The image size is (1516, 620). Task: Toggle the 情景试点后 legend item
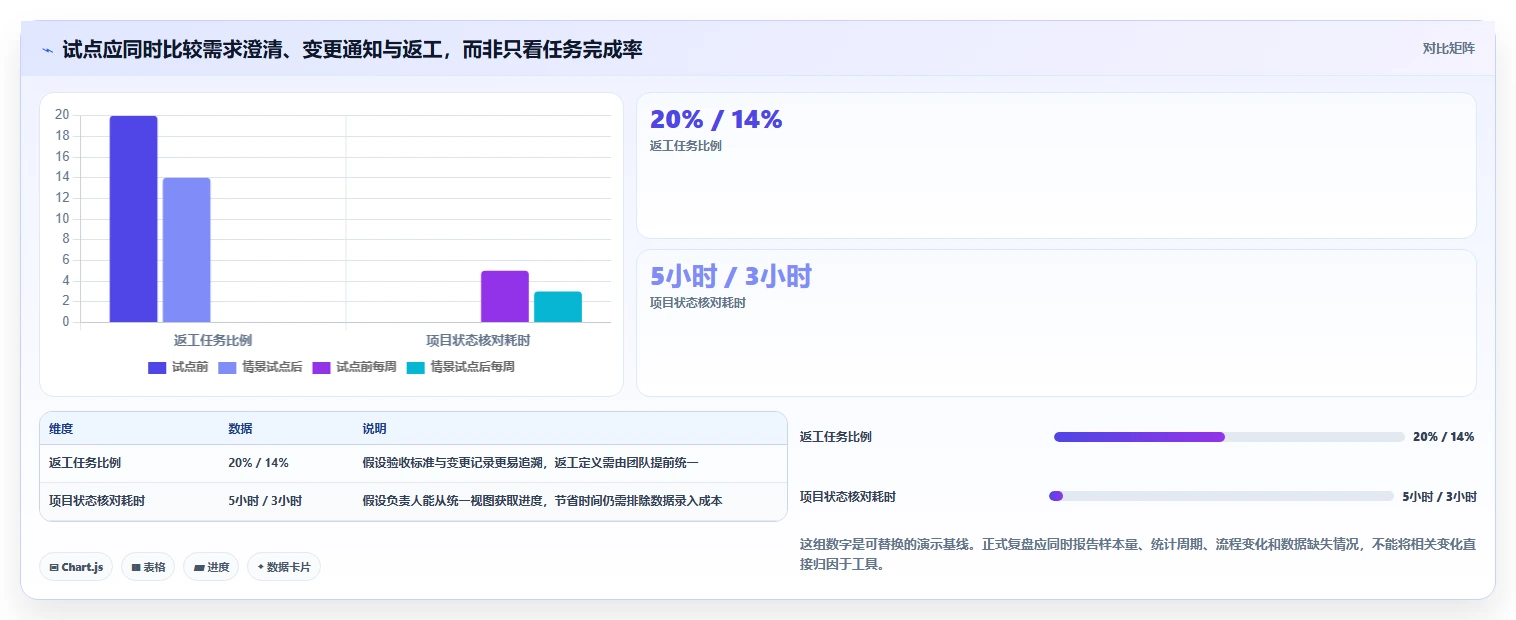260,367
